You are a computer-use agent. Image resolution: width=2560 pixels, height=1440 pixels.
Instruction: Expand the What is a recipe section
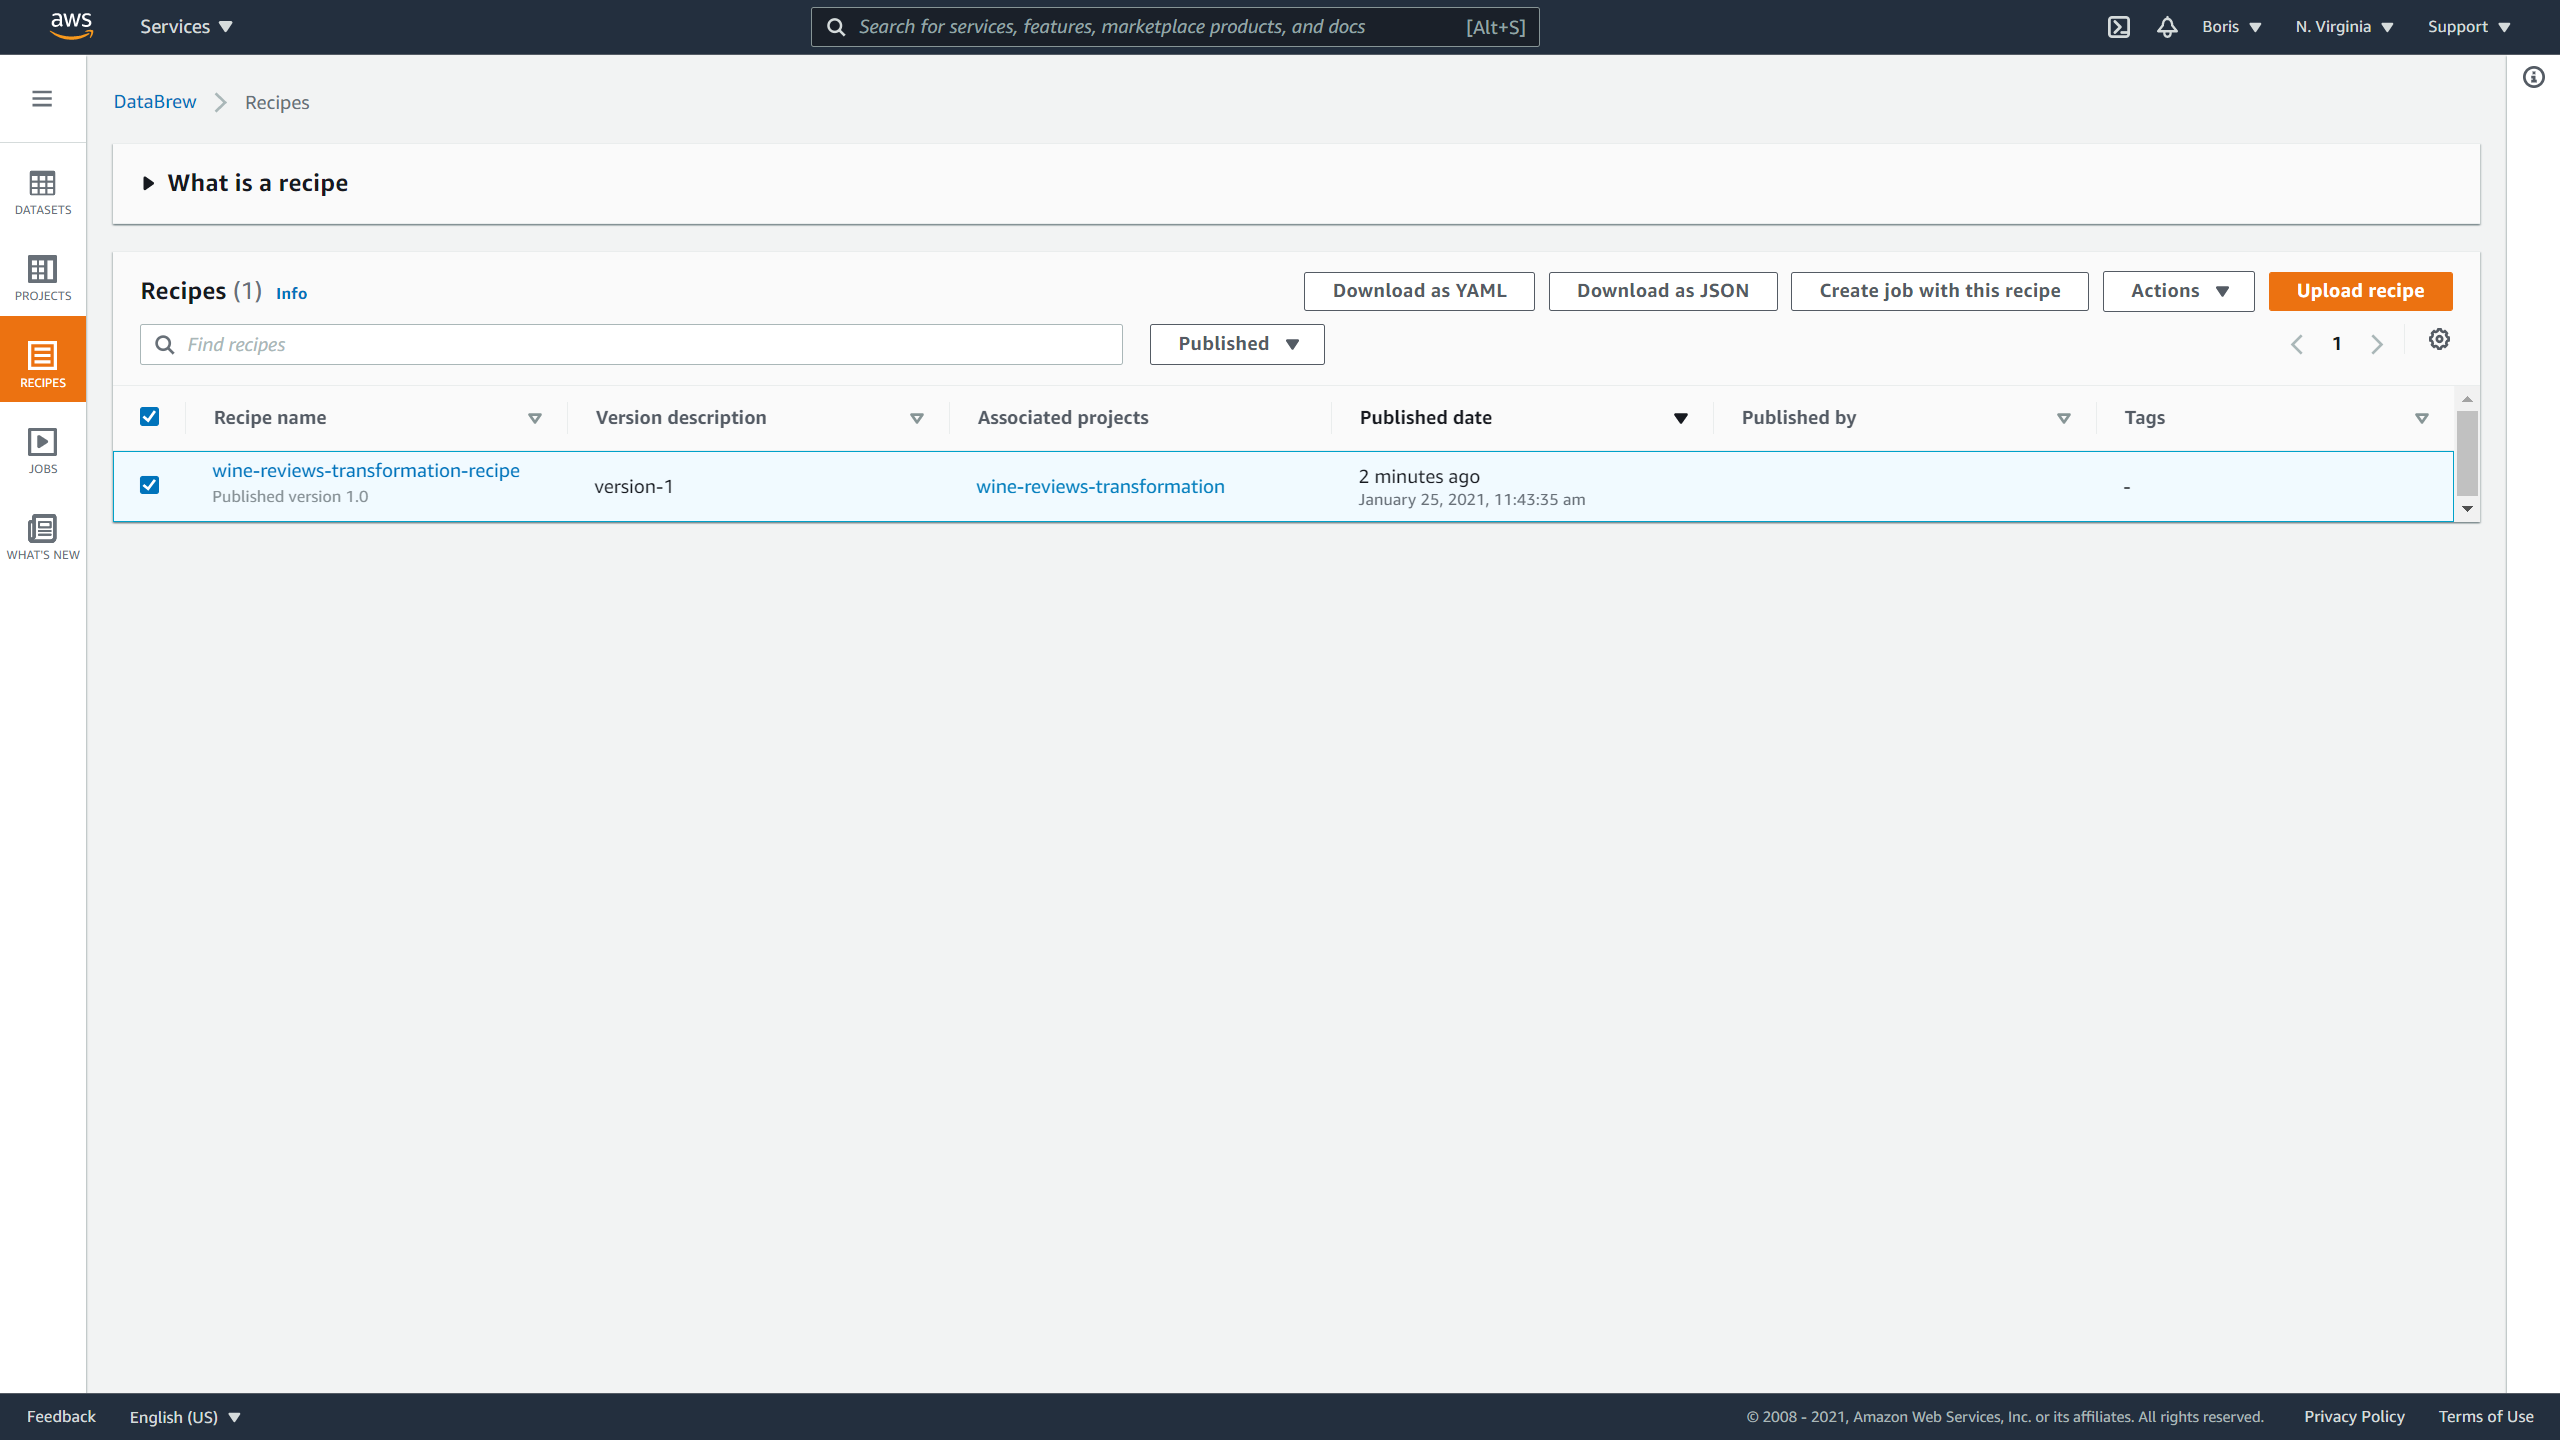coord(149,183)
